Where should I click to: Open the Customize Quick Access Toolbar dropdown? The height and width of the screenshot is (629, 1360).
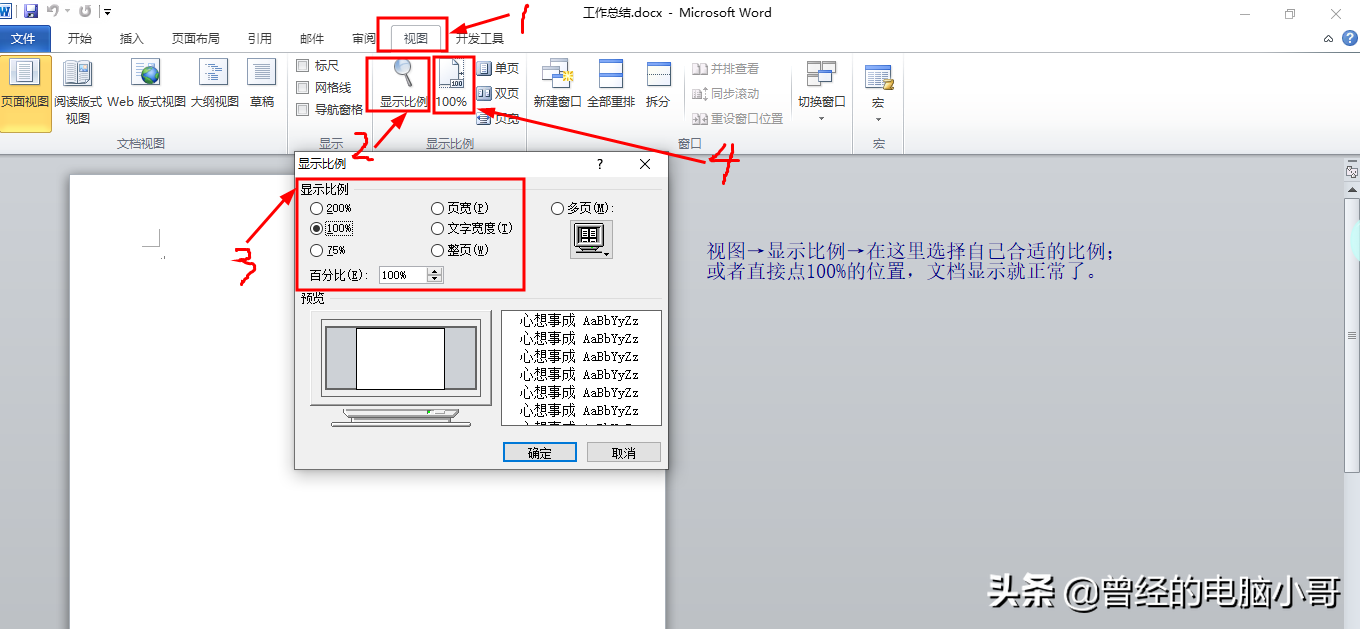pyautogui.click(x=107, y=13)
